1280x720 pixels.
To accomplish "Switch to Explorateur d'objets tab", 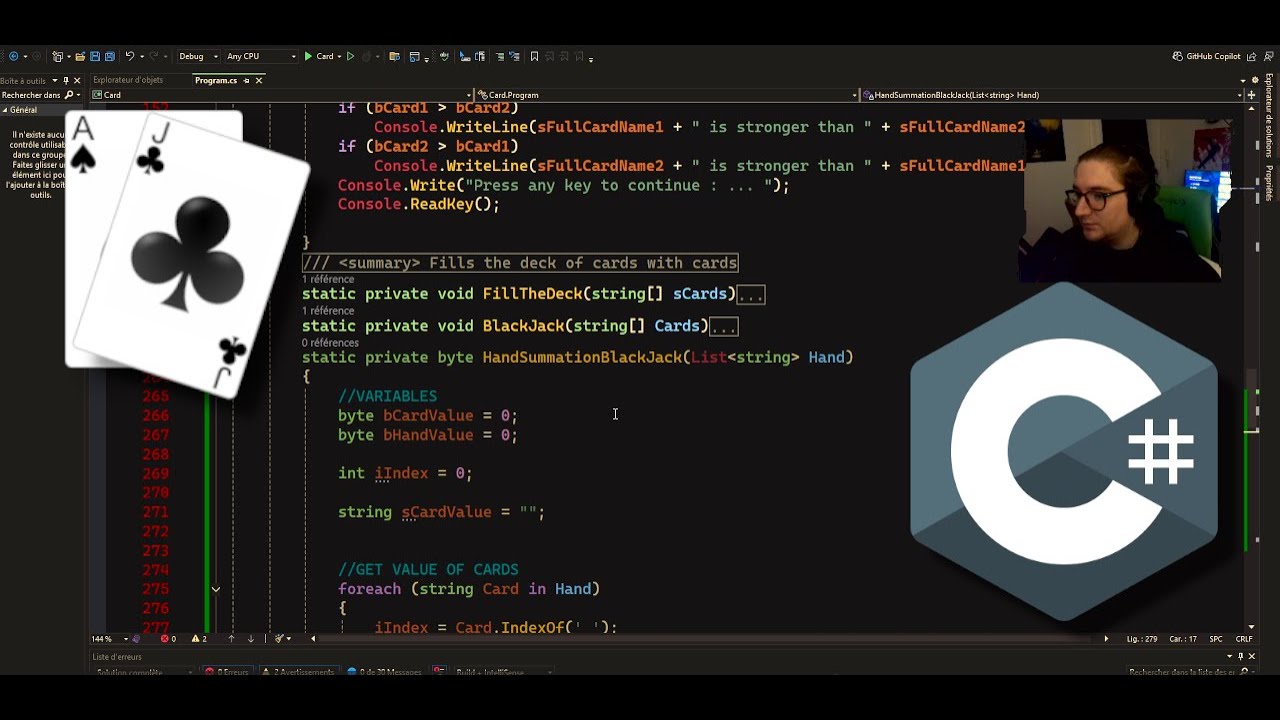I will tap(127, 80).
